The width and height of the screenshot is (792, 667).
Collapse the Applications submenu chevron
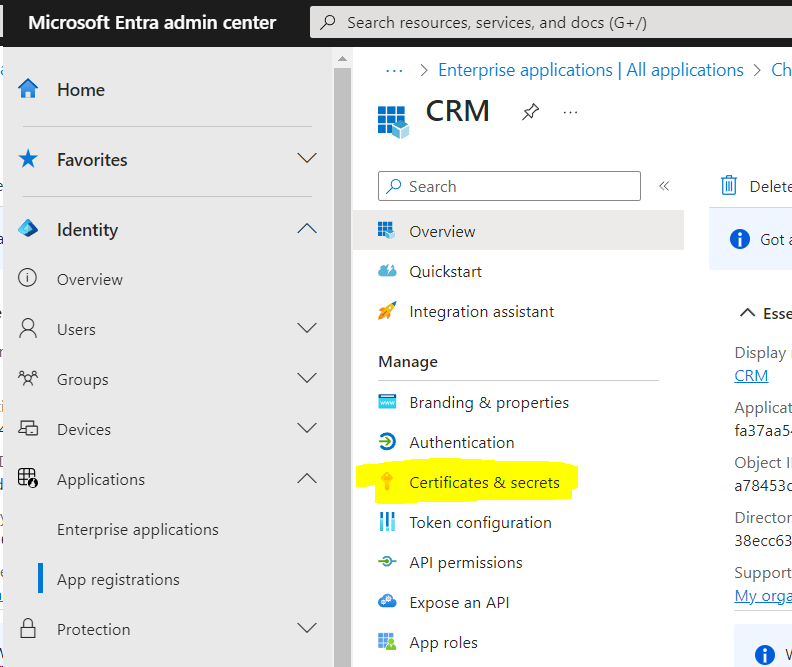[307, 478]
